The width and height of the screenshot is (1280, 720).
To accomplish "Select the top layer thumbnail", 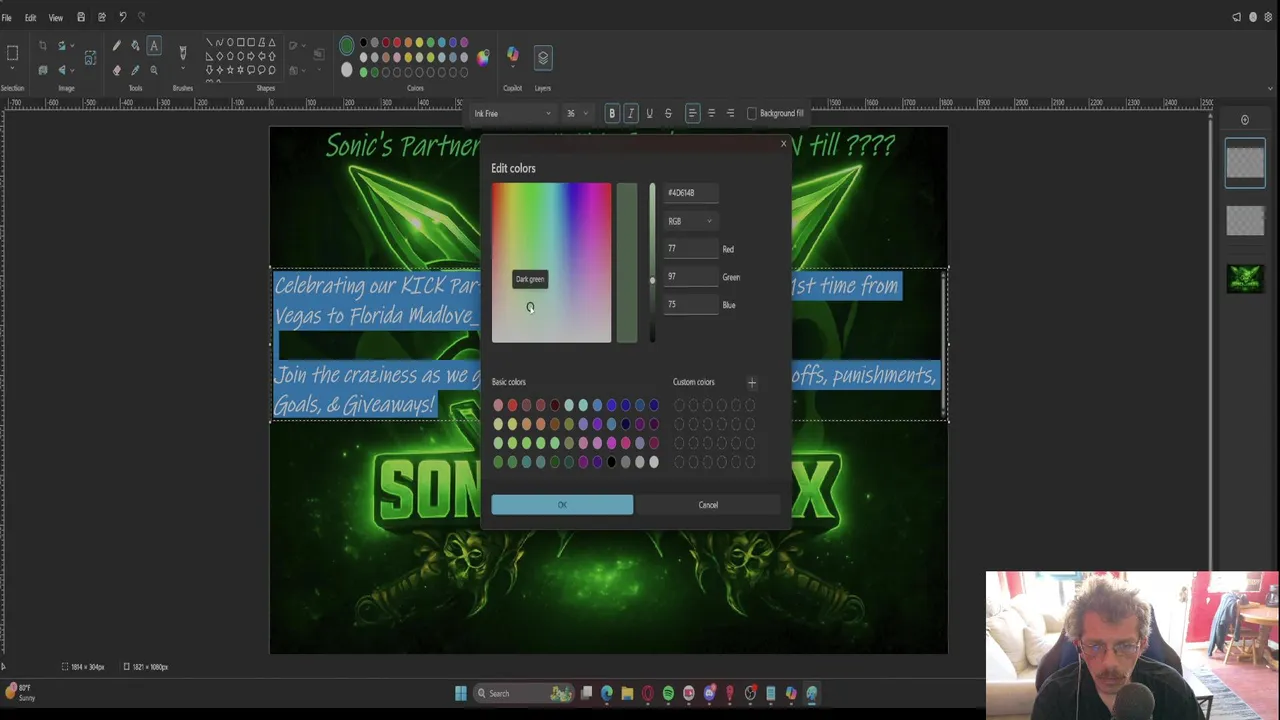I will [x=1245, y=163].
